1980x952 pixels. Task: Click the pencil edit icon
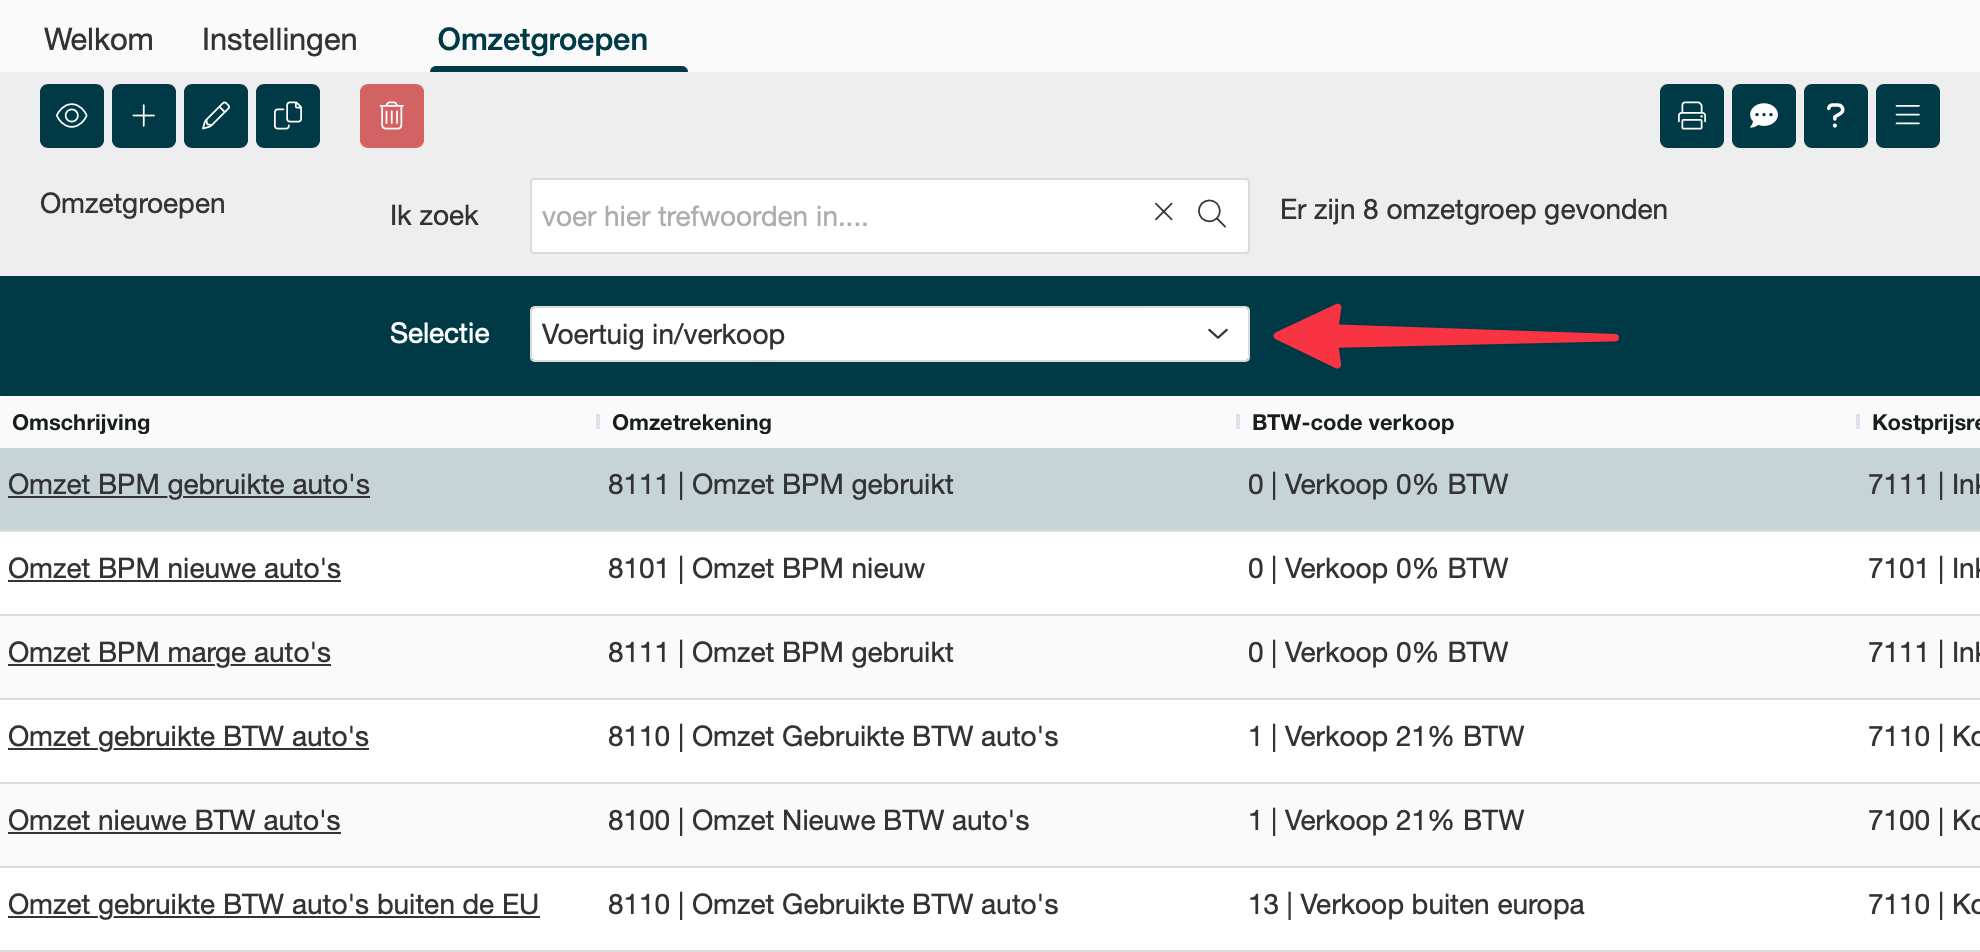(216, 116)
